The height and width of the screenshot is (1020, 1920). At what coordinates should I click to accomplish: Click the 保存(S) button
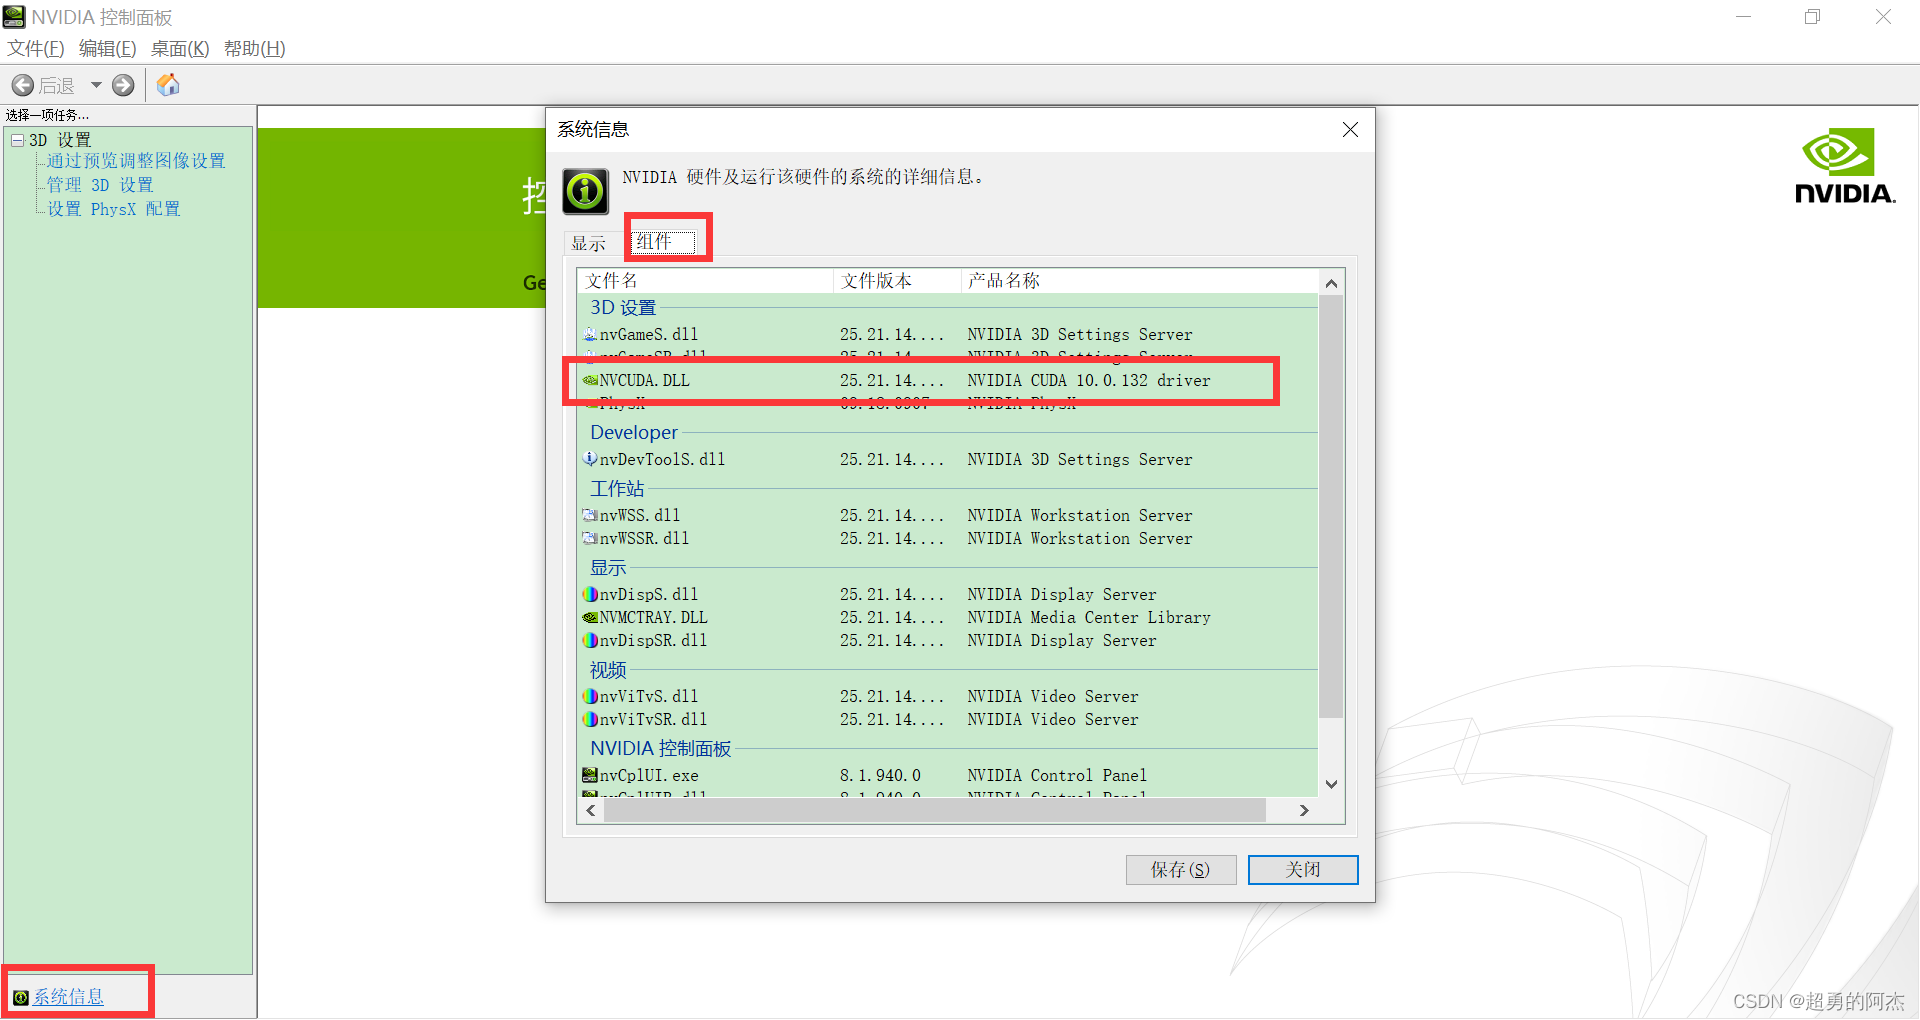coord(1181,870)
